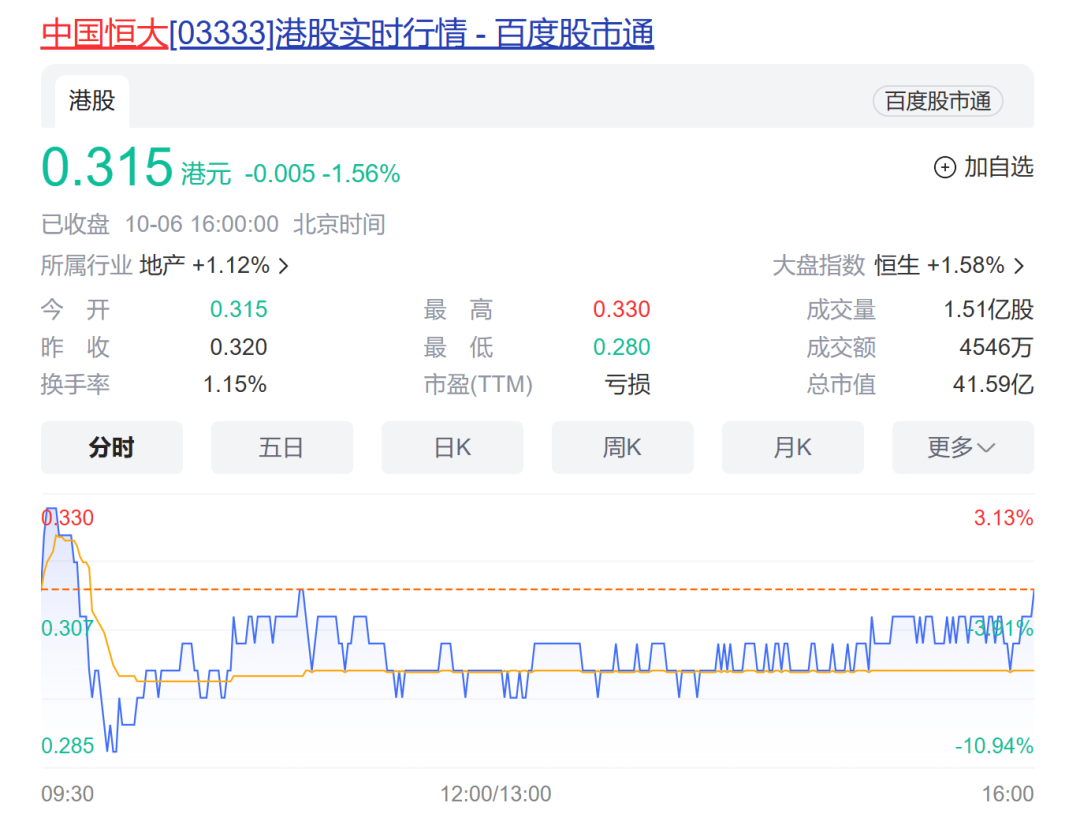
Task: Click the change value -0.005 -1.56%
Action: point(322,174)
